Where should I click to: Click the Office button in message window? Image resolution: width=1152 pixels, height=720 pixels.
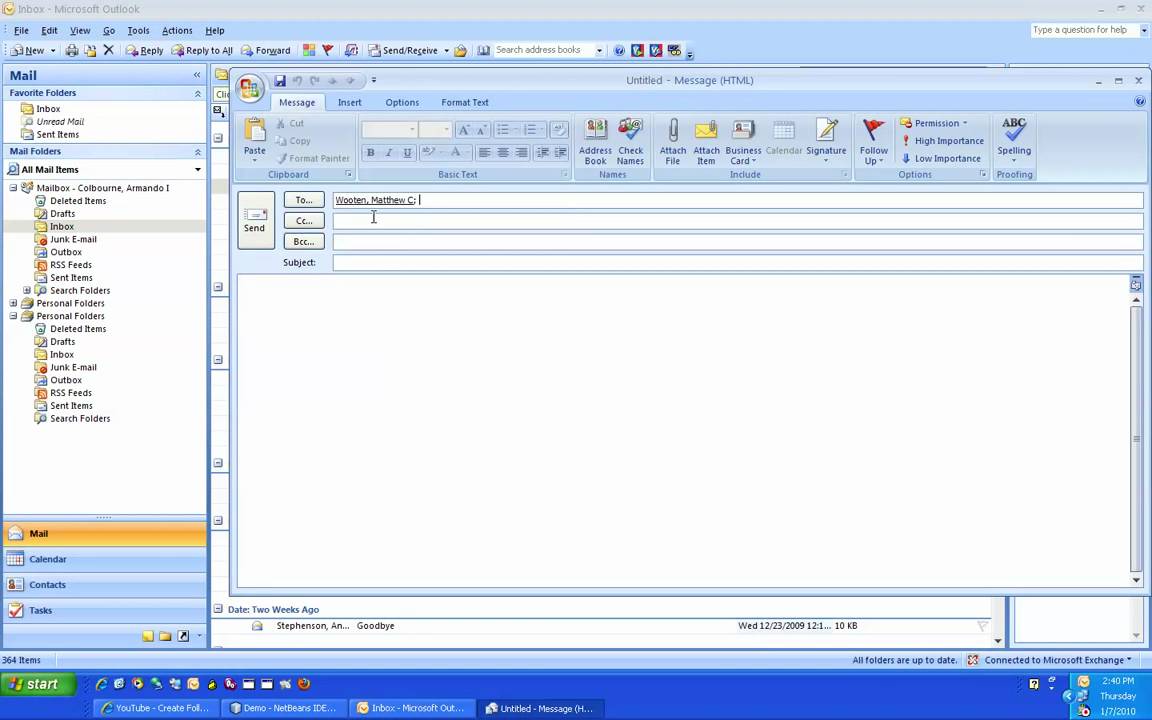pos(250,88)
